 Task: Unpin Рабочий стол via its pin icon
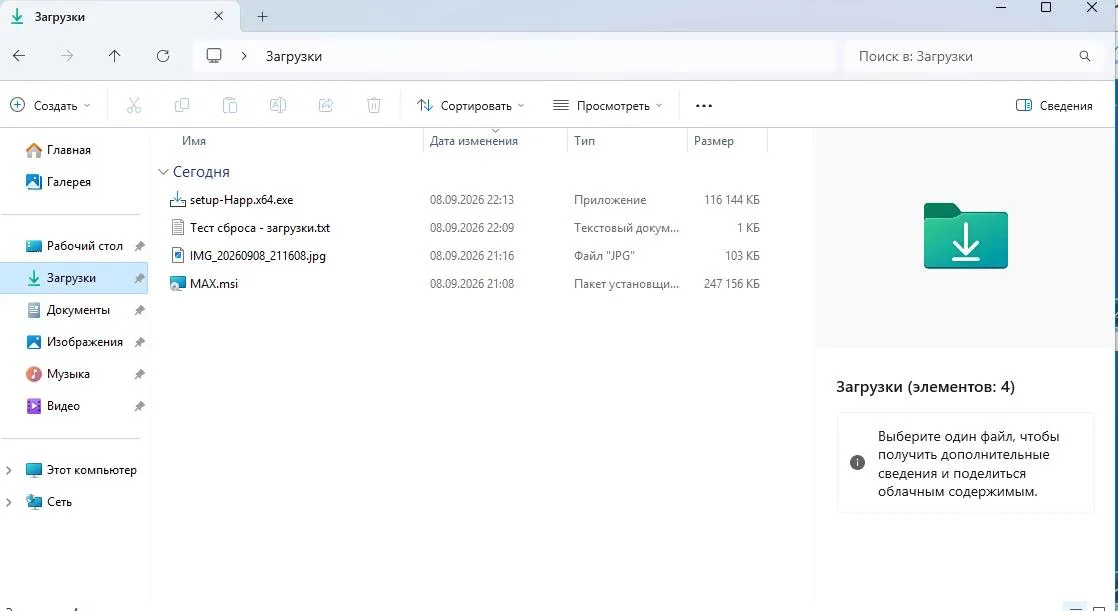tap(140, 246)
